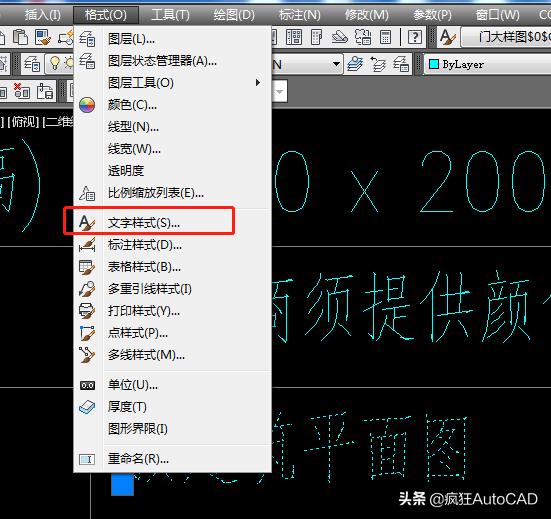The image size is (551, 519).
Task: Open the dropdown arrow below layer list
Action: (280, 92)
